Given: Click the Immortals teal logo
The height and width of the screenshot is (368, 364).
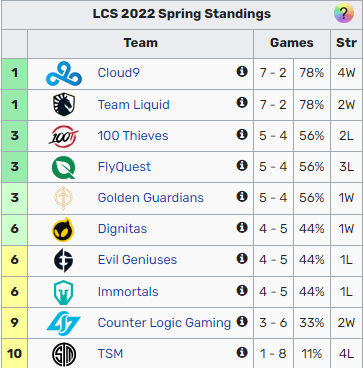Looking at the screenshot, I should (x=64, y=292).
